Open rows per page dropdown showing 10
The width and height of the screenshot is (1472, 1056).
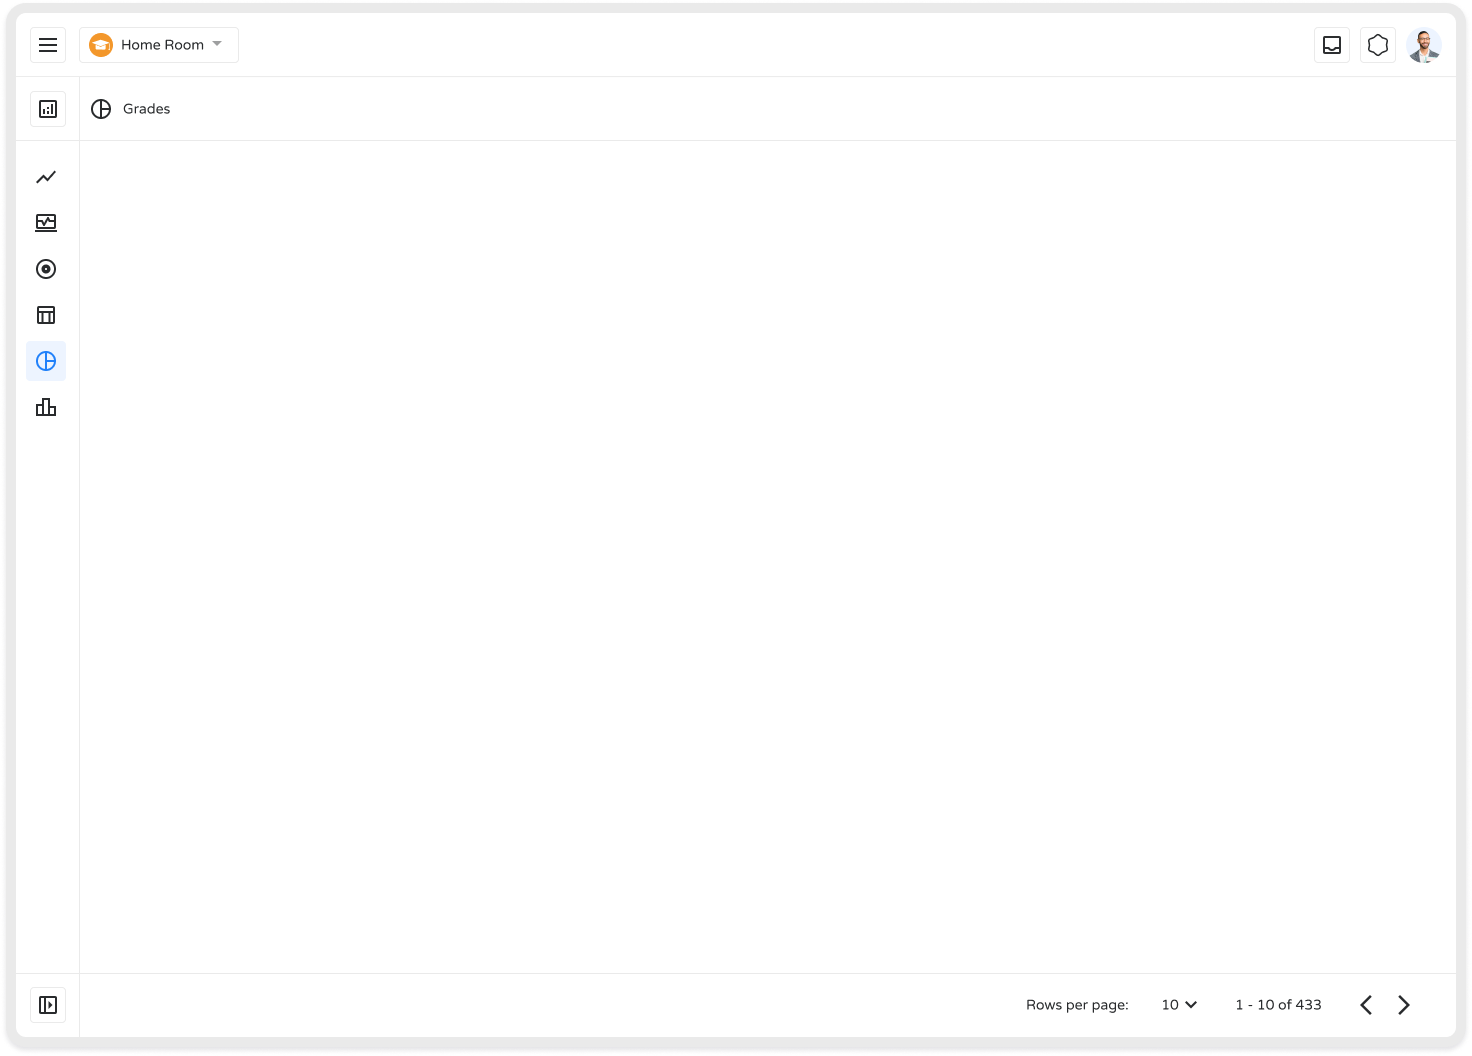1179,1005
